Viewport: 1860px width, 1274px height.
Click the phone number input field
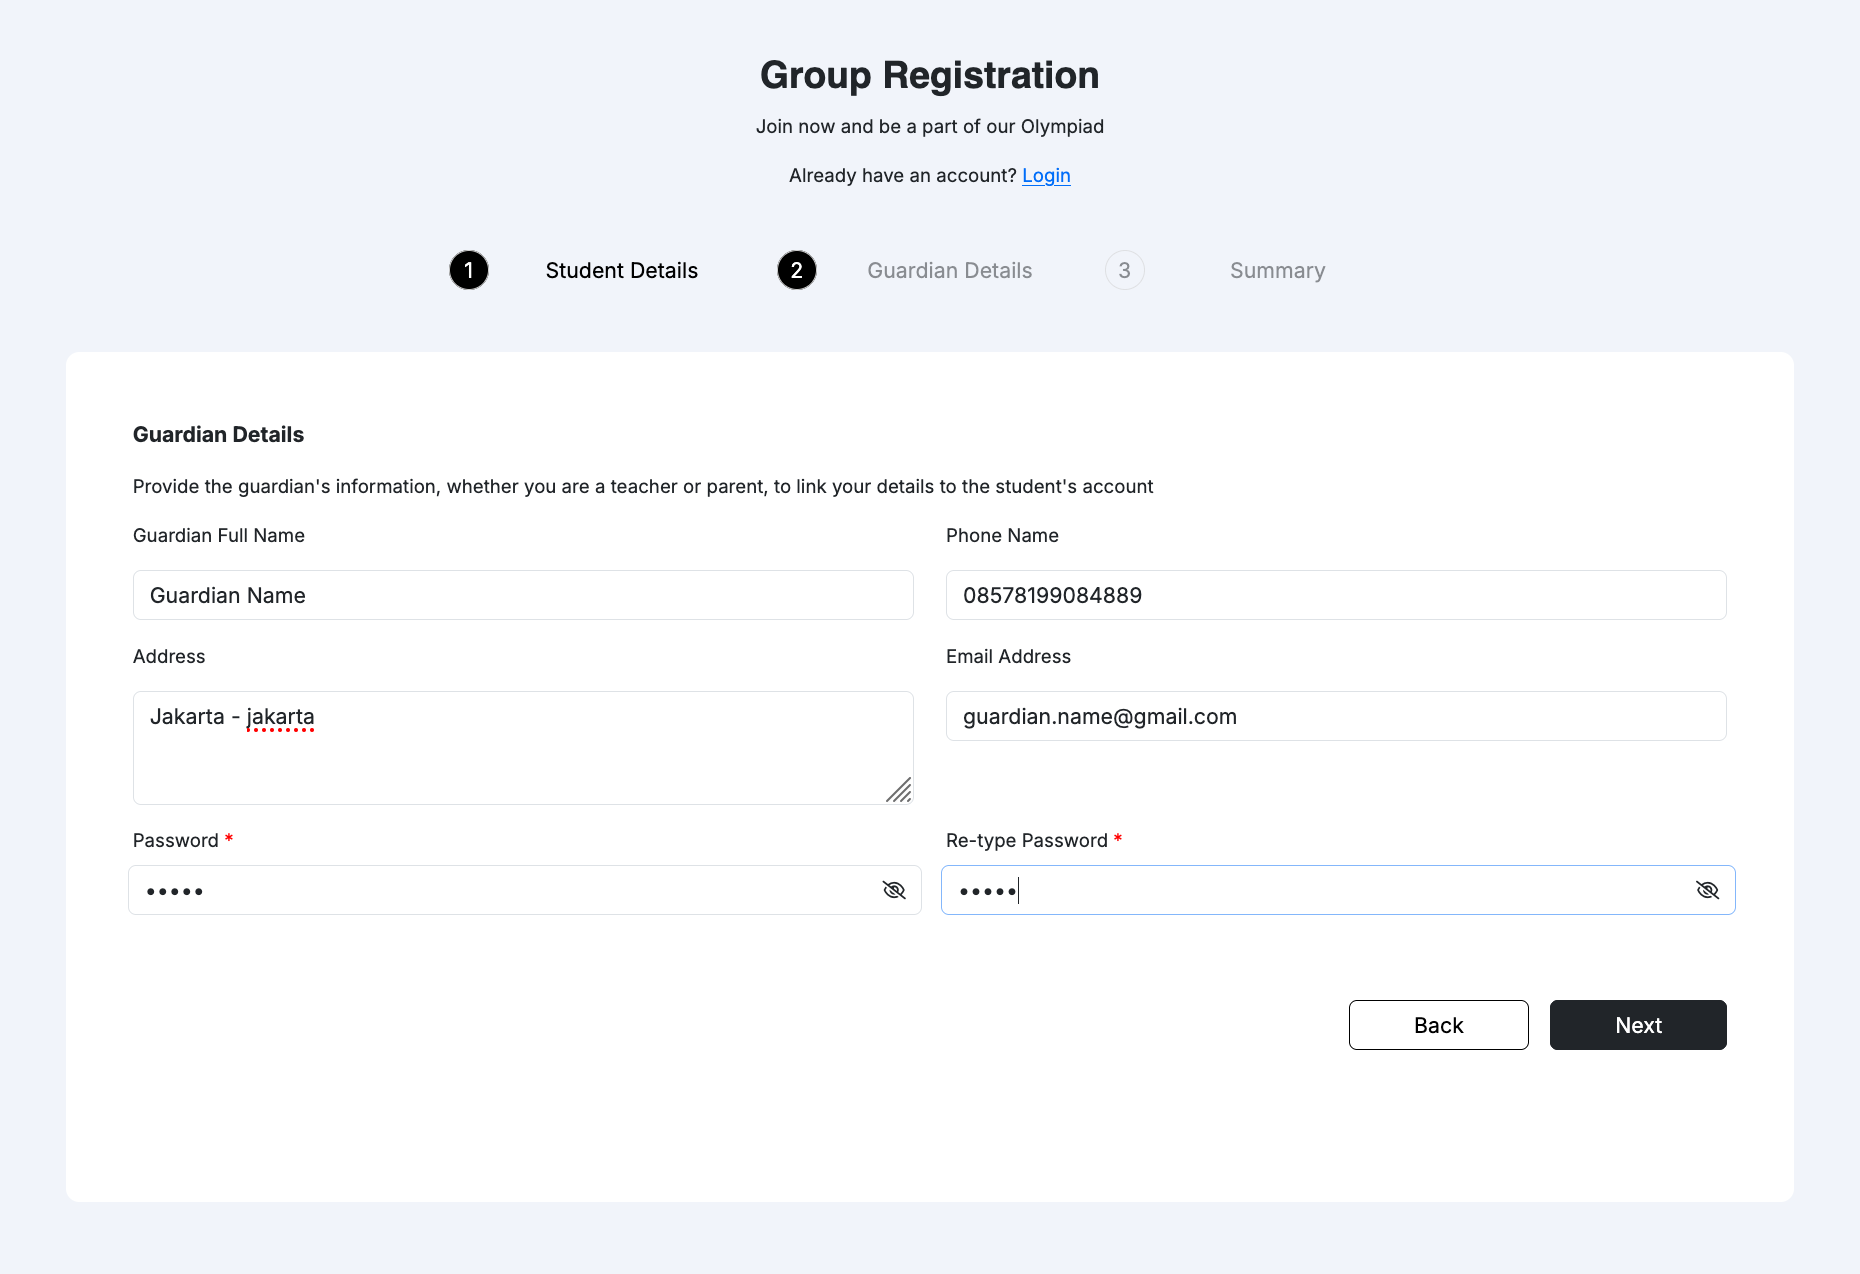click(x=1335, y=595)
